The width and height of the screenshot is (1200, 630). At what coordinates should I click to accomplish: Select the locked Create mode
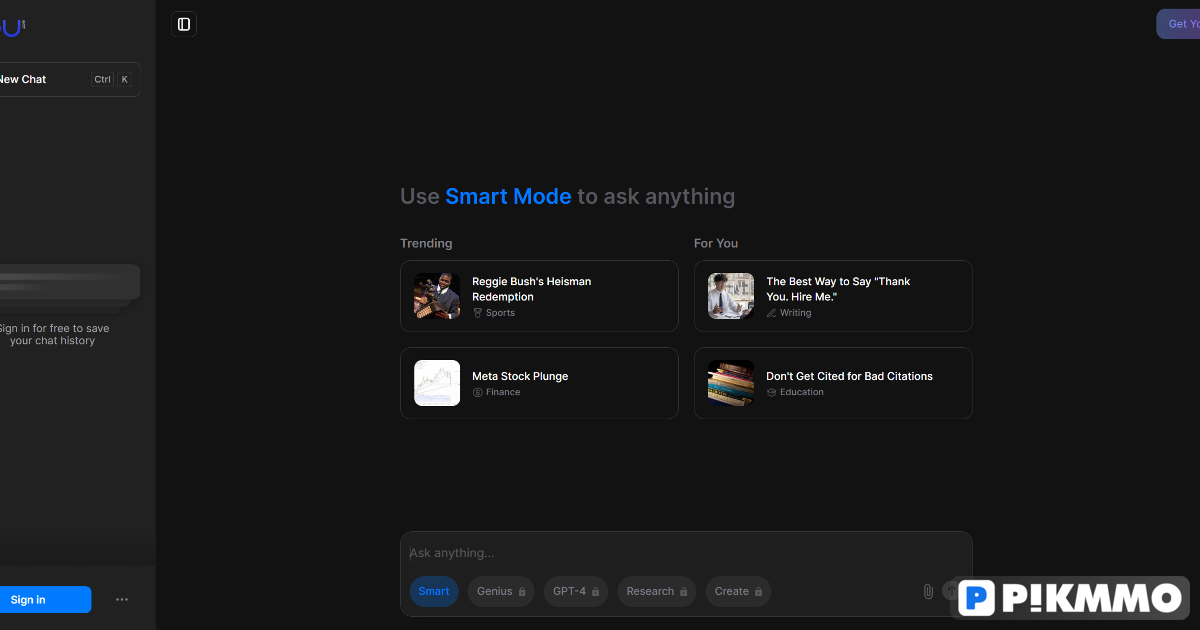point(738,591)
